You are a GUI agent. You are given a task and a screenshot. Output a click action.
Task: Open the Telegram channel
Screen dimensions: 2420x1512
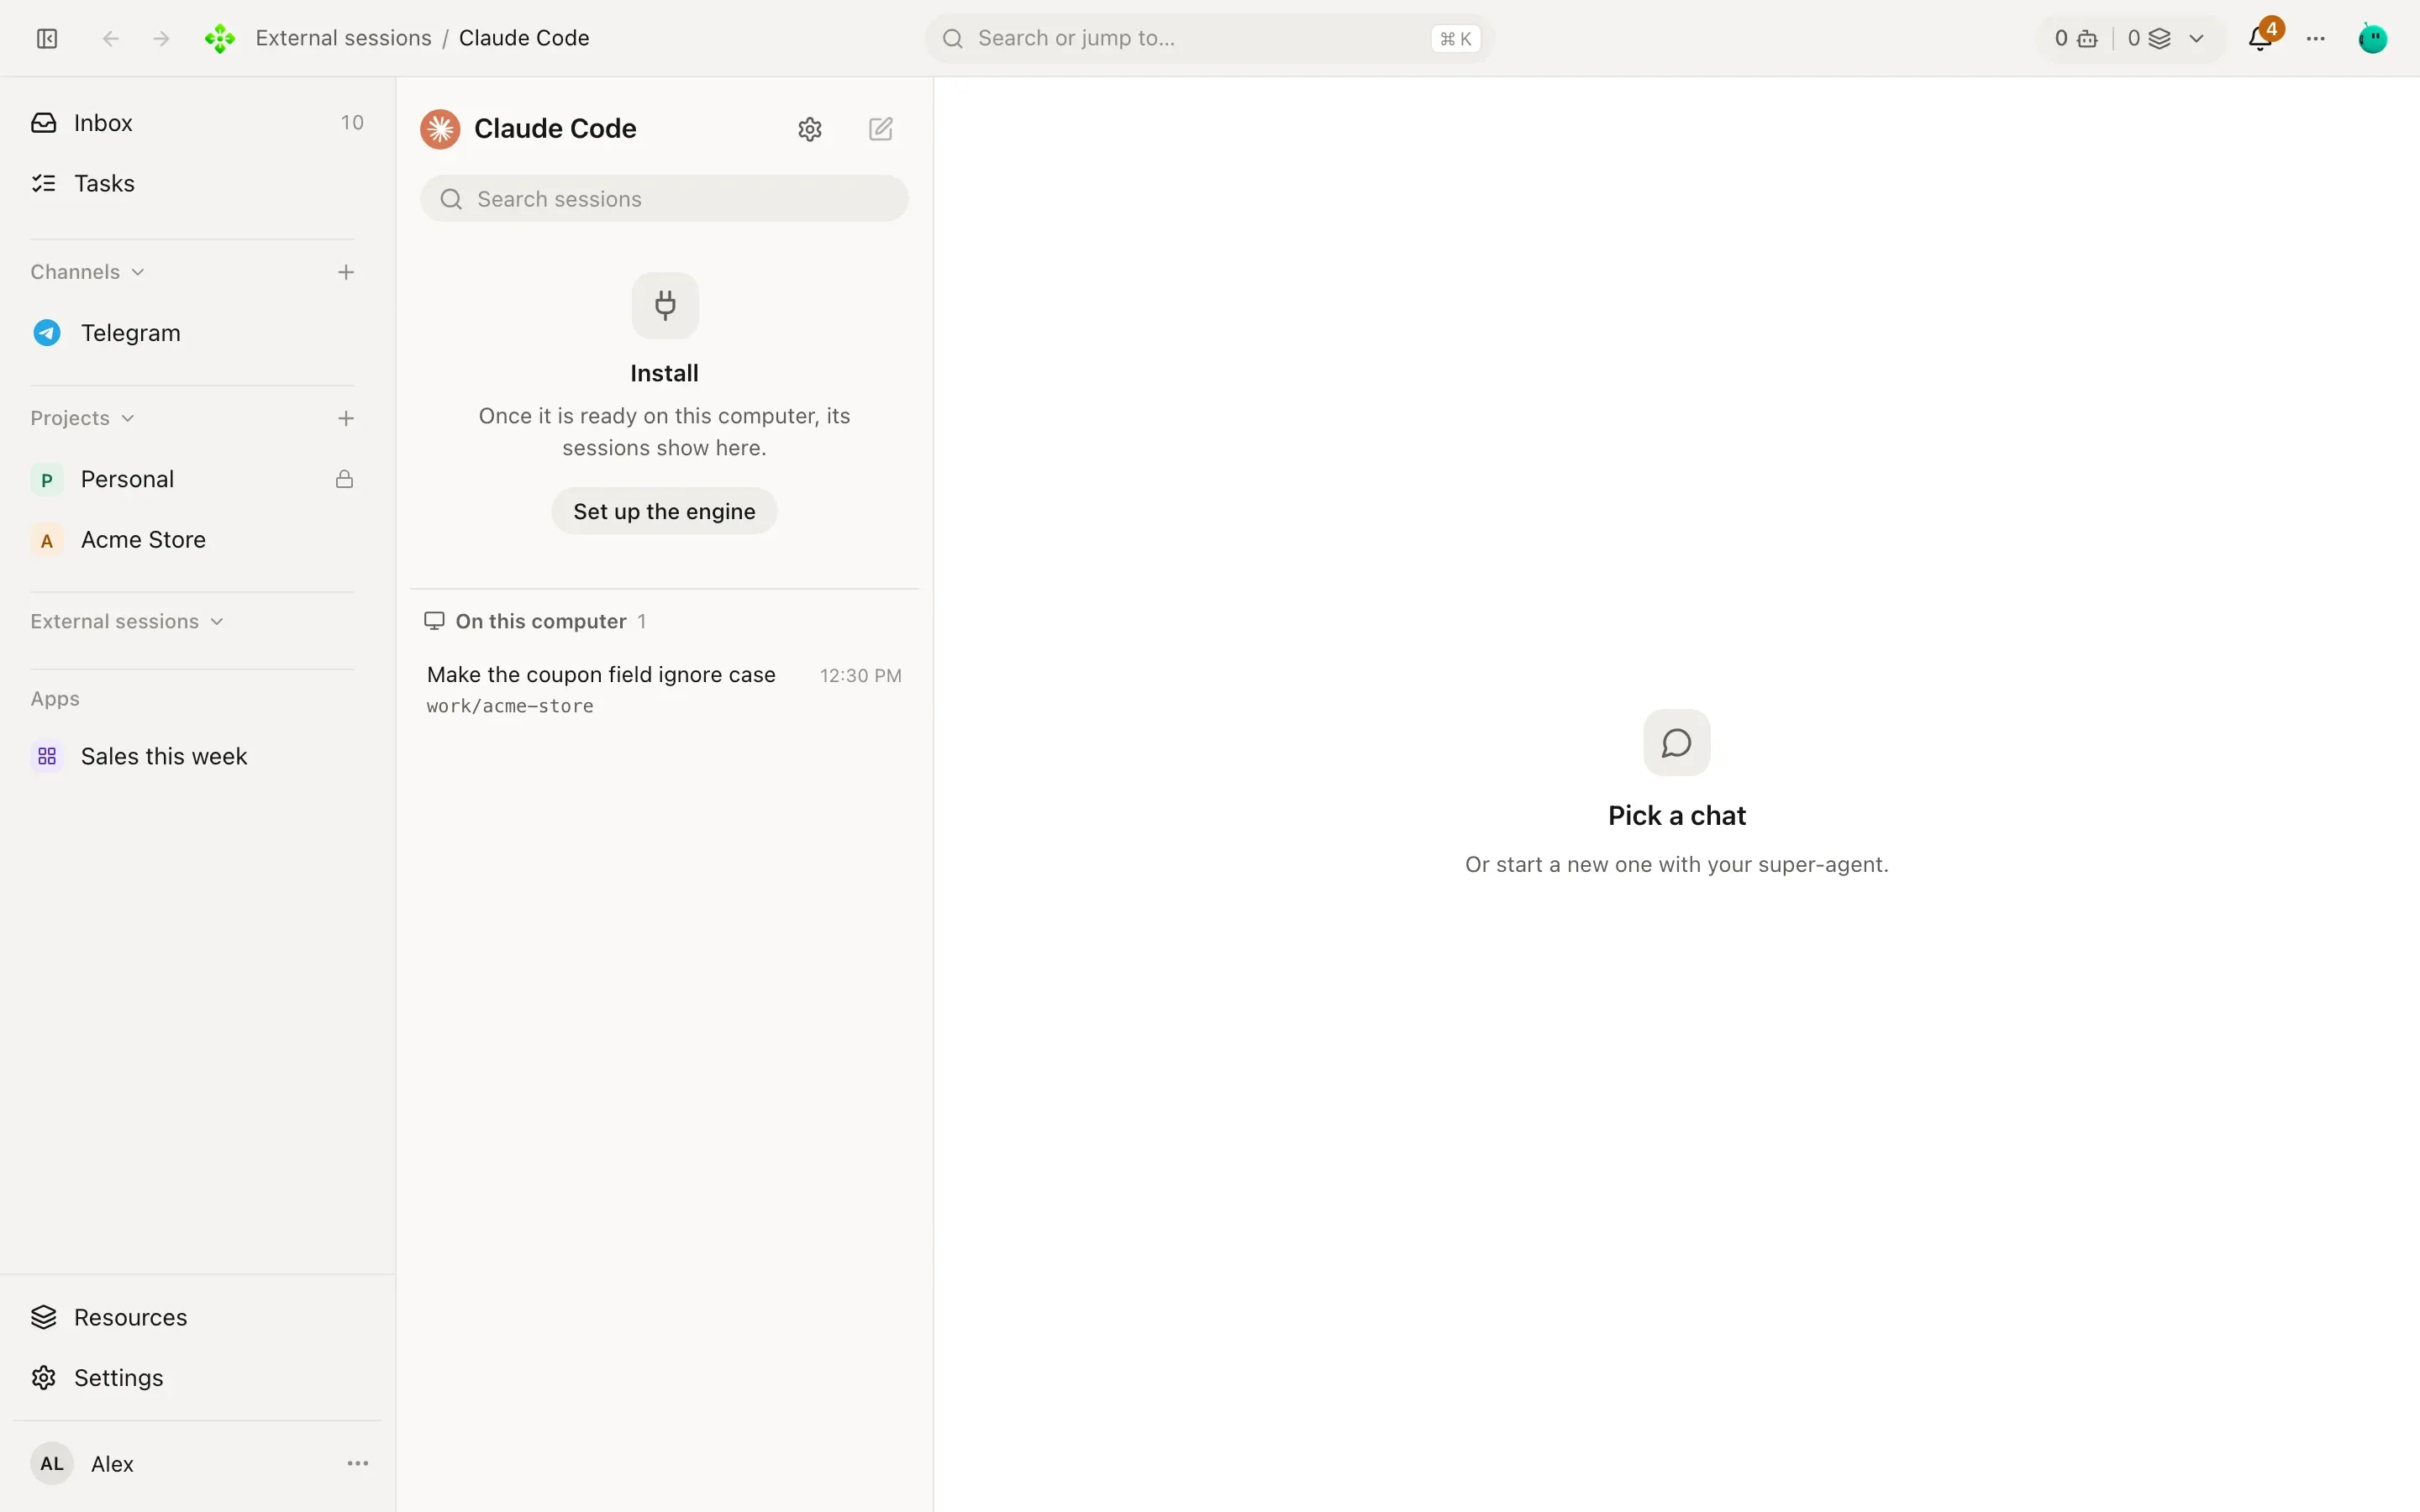[197, 333]
